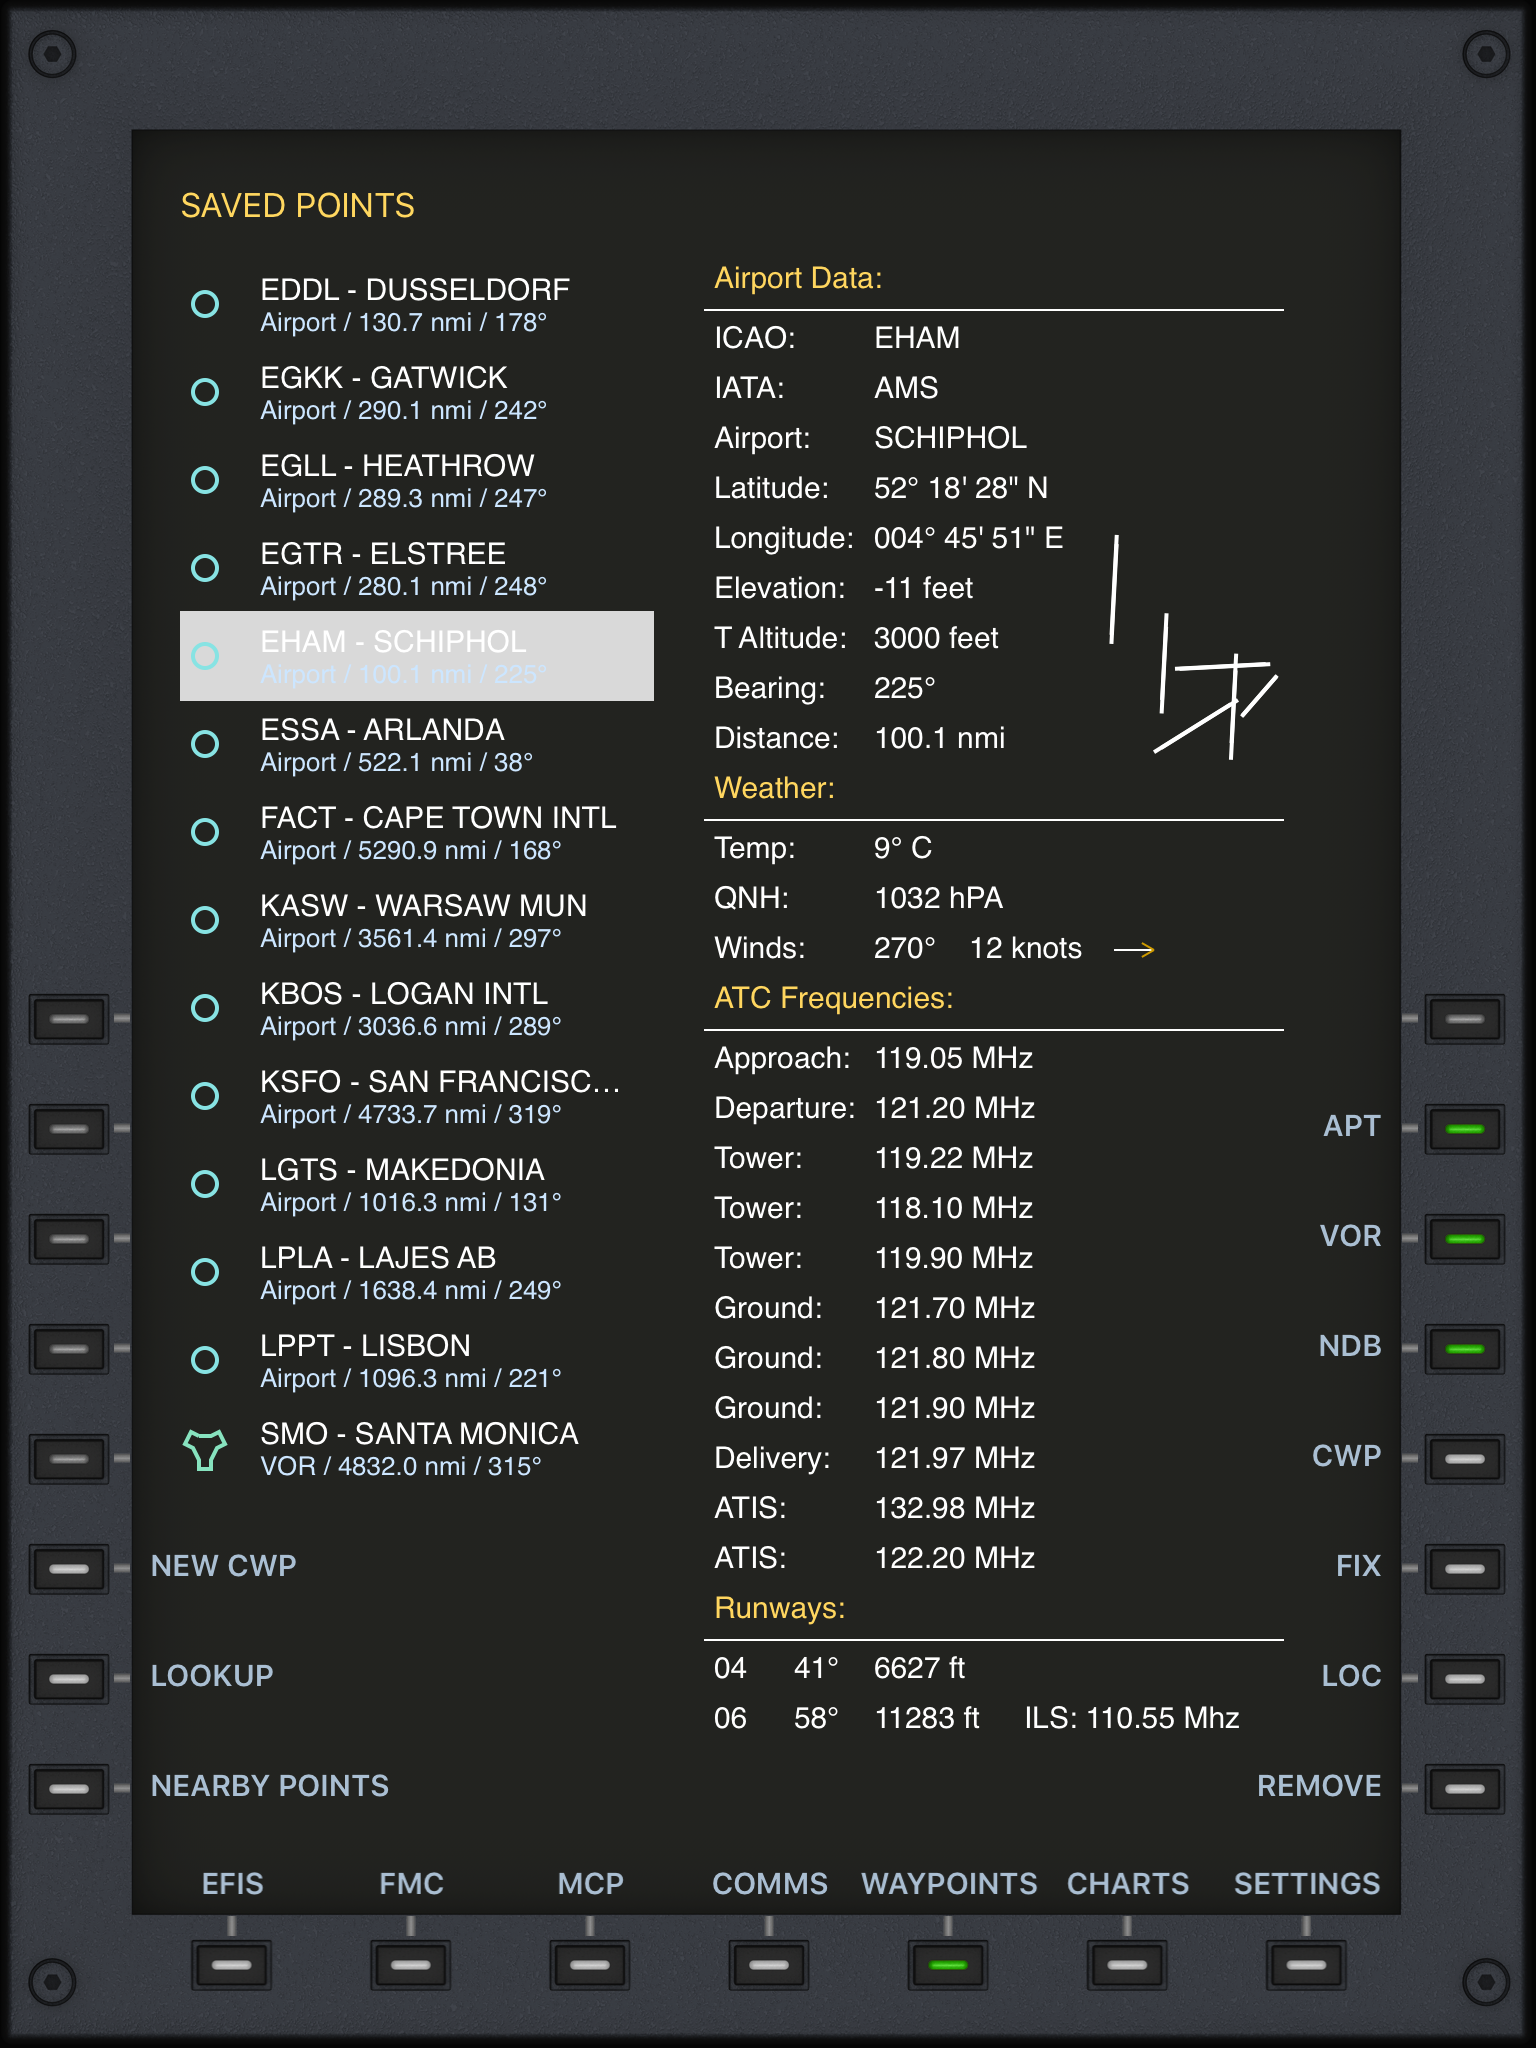This screenshot has width=1536, height=2048.
Task: Select the EDDL - DUSSELDORF saved point
Action: pos(417,304)
